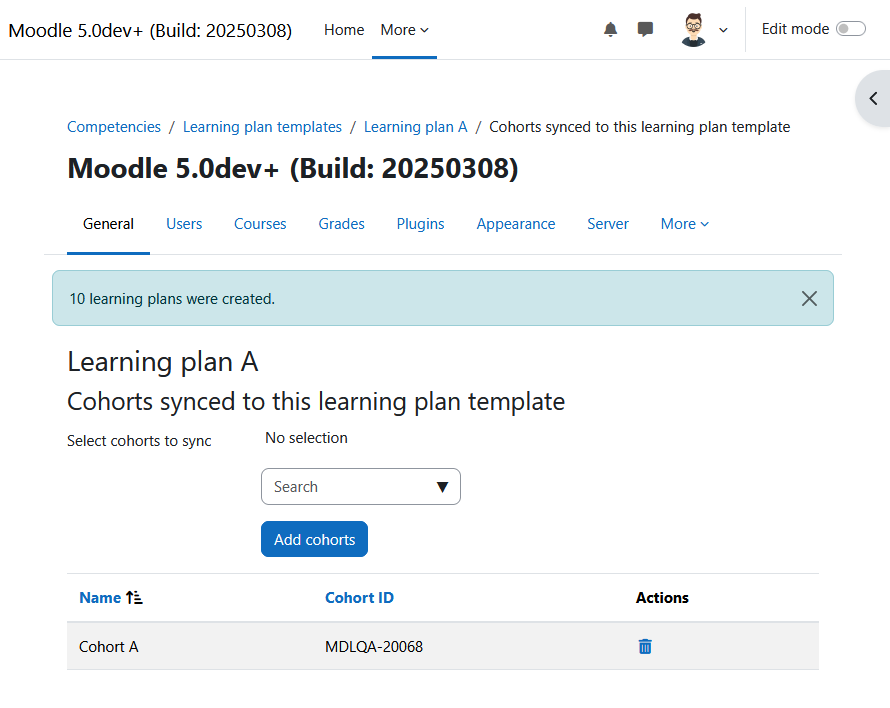Screen dimensions: 890x708
Task: Open the notifications bell icon
Action: click(610, 30)
